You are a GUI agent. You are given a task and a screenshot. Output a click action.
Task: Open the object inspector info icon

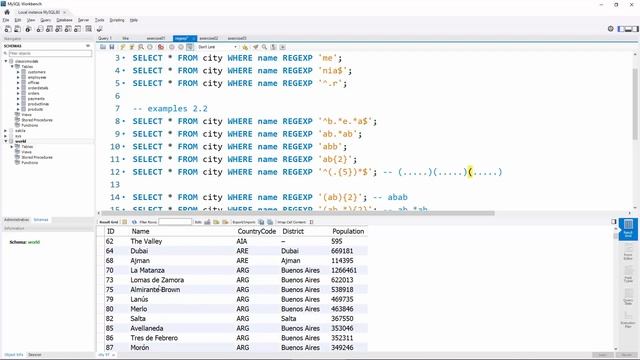pos(28,29)
